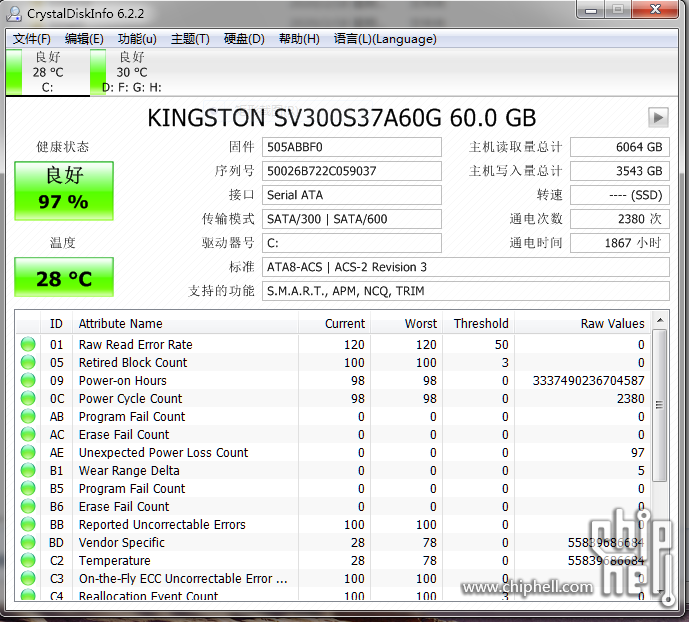Select the C: drive at 28 °C
The image size is (689, 622).
(x=47, y=72)
